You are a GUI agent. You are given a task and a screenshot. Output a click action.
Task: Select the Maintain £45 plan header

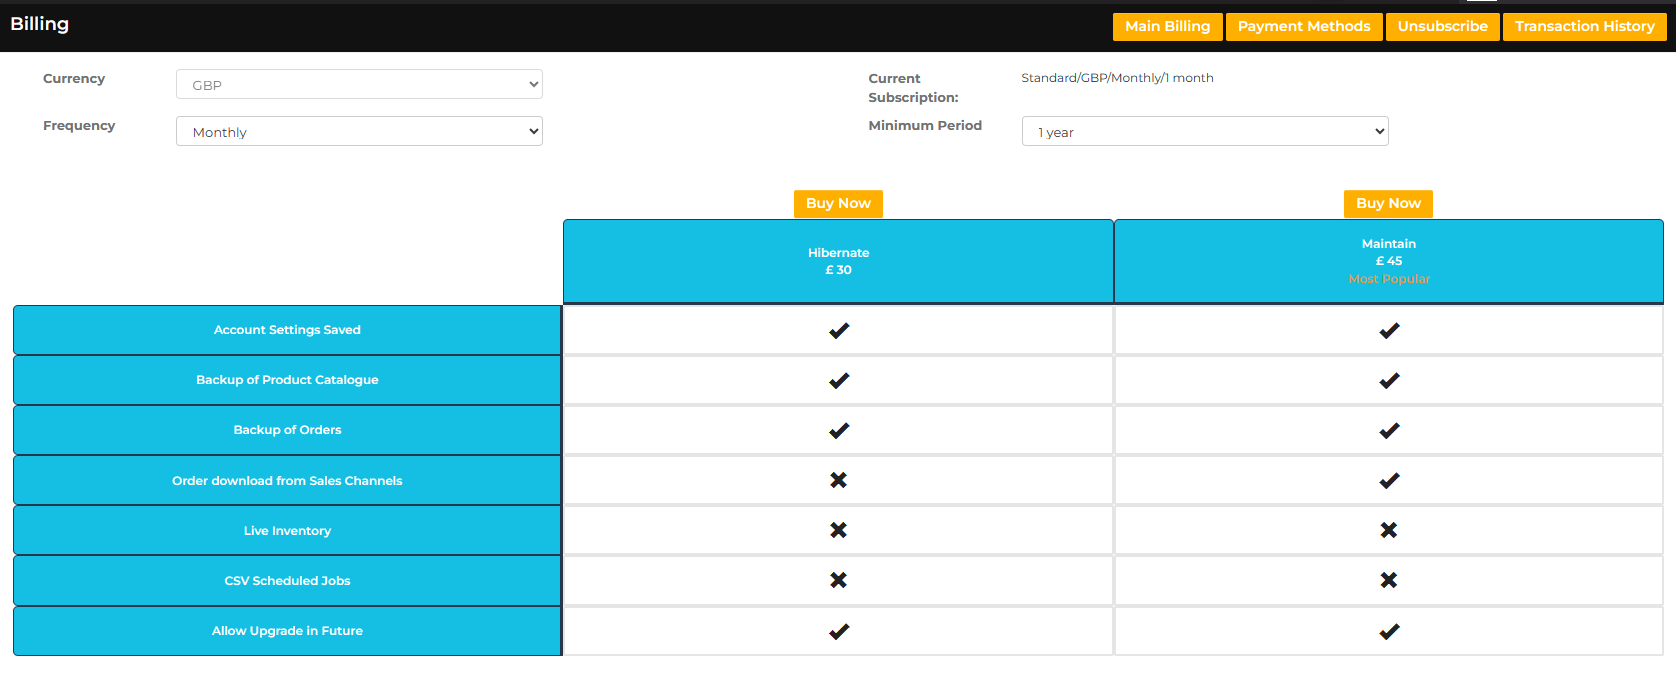tap(1388, 261)
